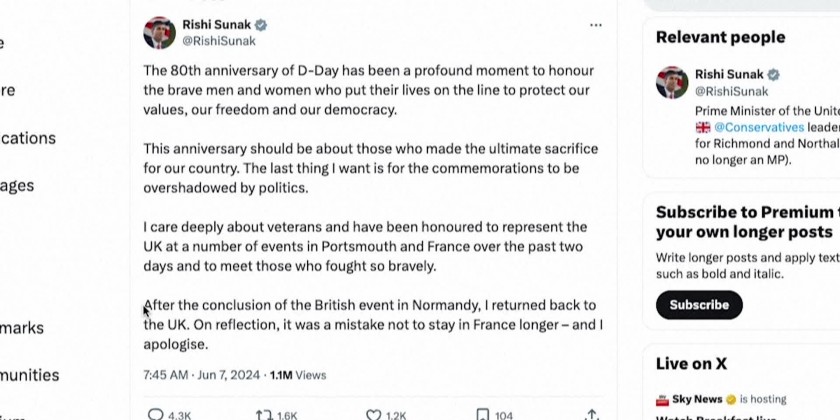Image resolution: width=840 pixels, height=420 pixels.
Task: Bookmark the post with 104 bookmarks
Action: point(483,414)
